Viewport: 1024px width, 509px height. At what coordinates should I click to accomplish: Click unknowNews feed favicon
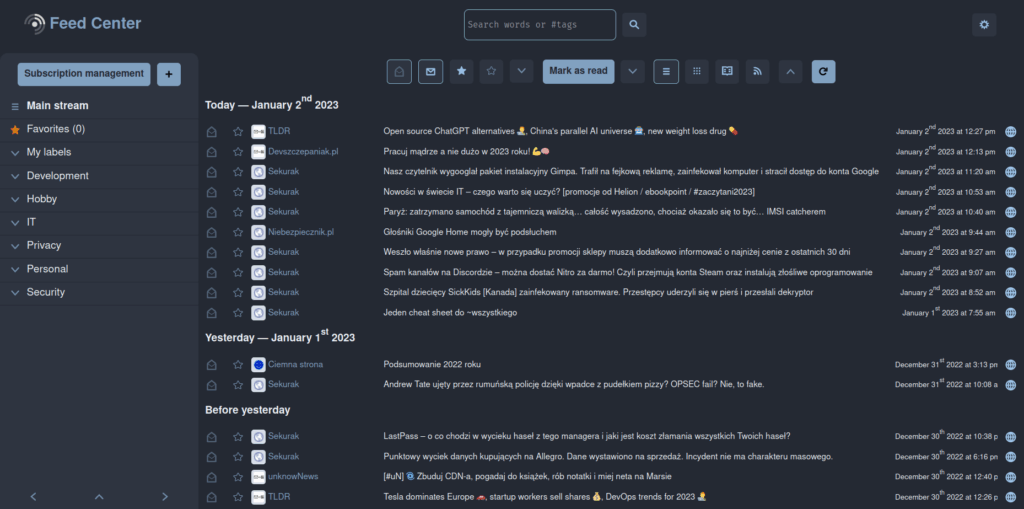(258, 476)
